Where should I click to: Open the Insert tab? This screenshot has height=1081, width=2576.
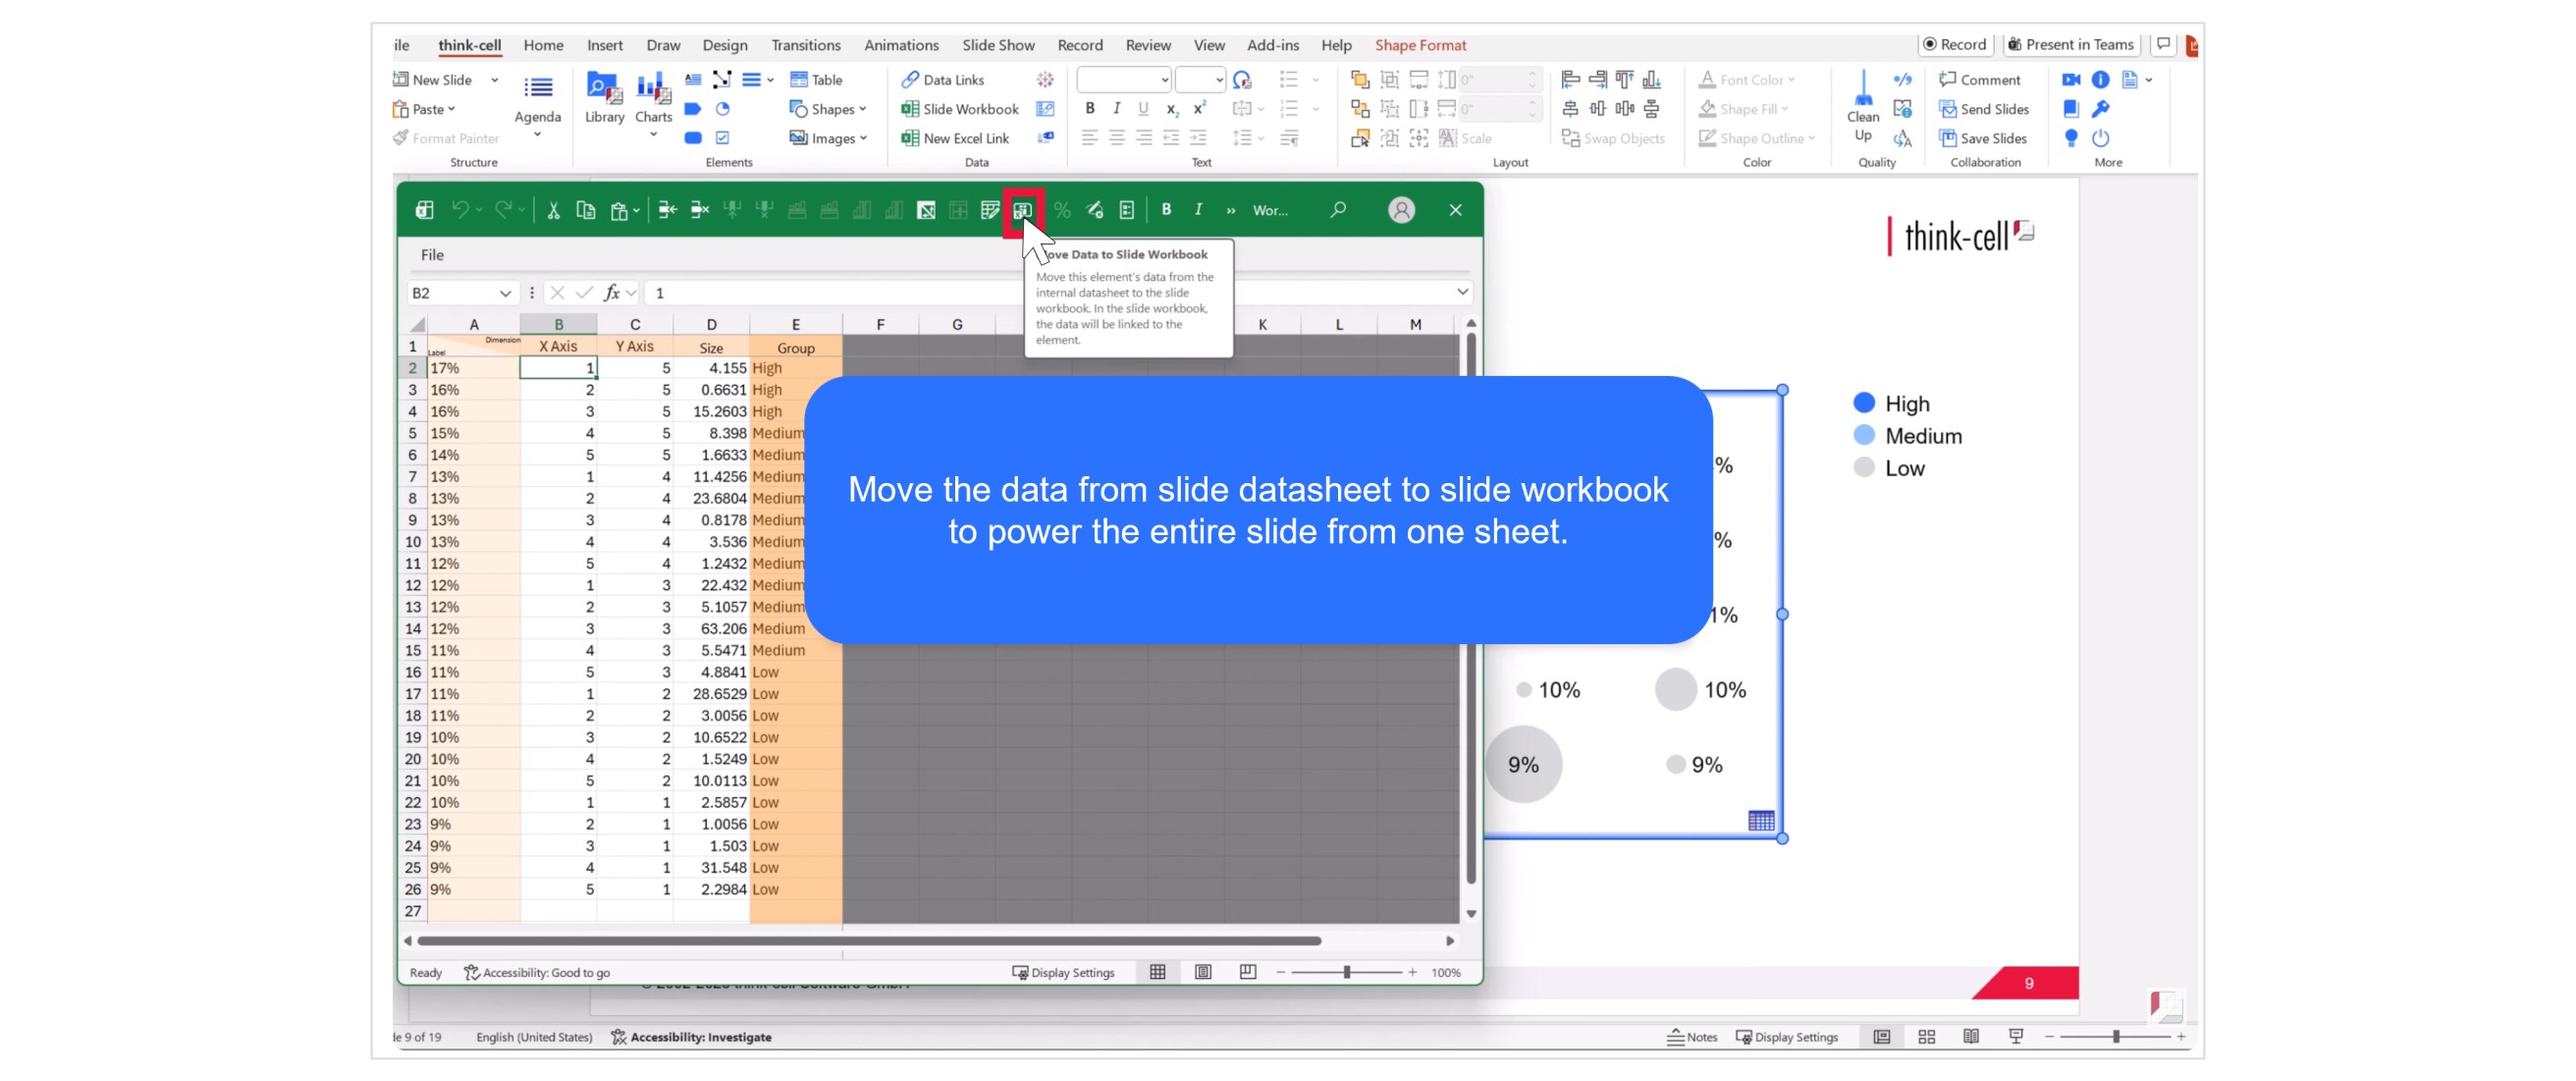[x=604, y=45]
